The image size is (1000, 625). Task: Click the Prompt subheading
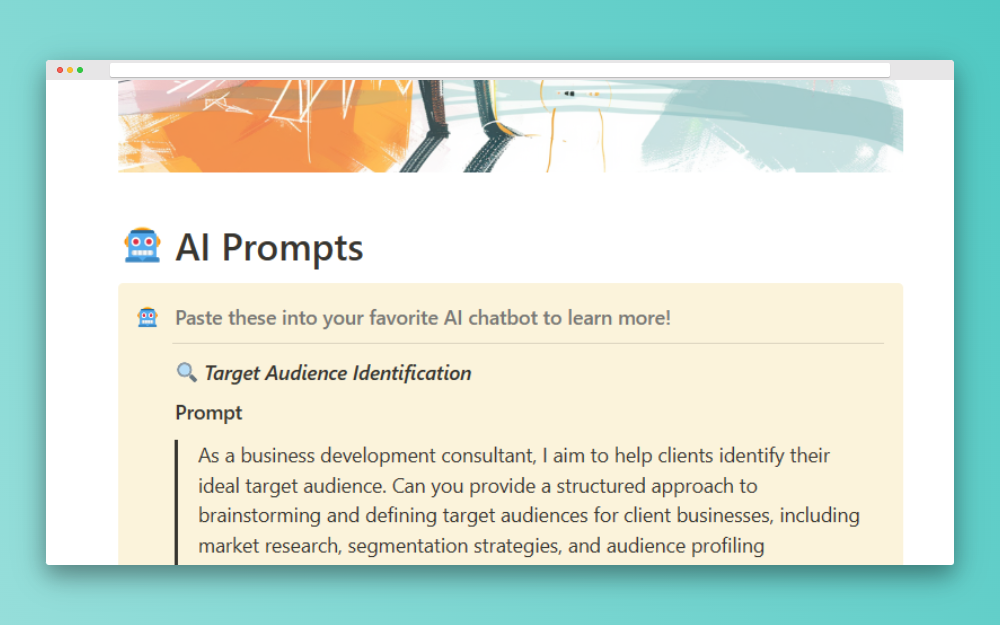(209, 412)
